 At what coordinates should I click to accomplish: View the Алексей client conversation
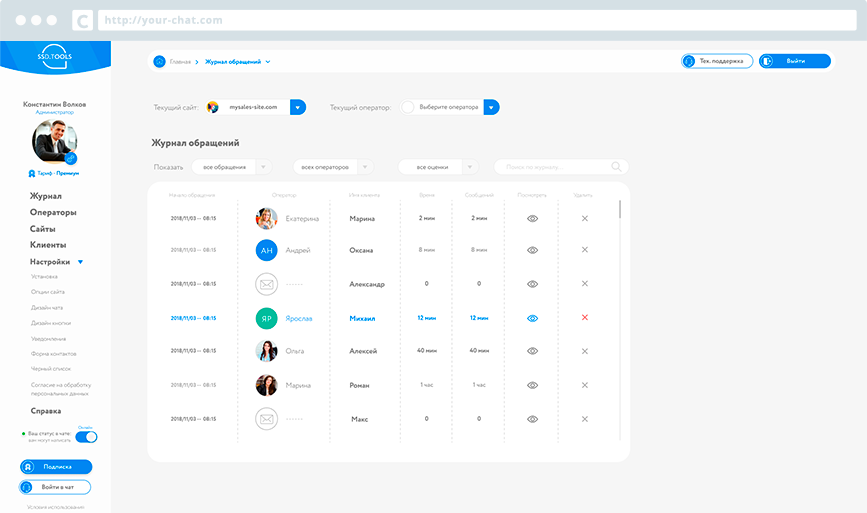pyautogui.click(x=532, y=351)
